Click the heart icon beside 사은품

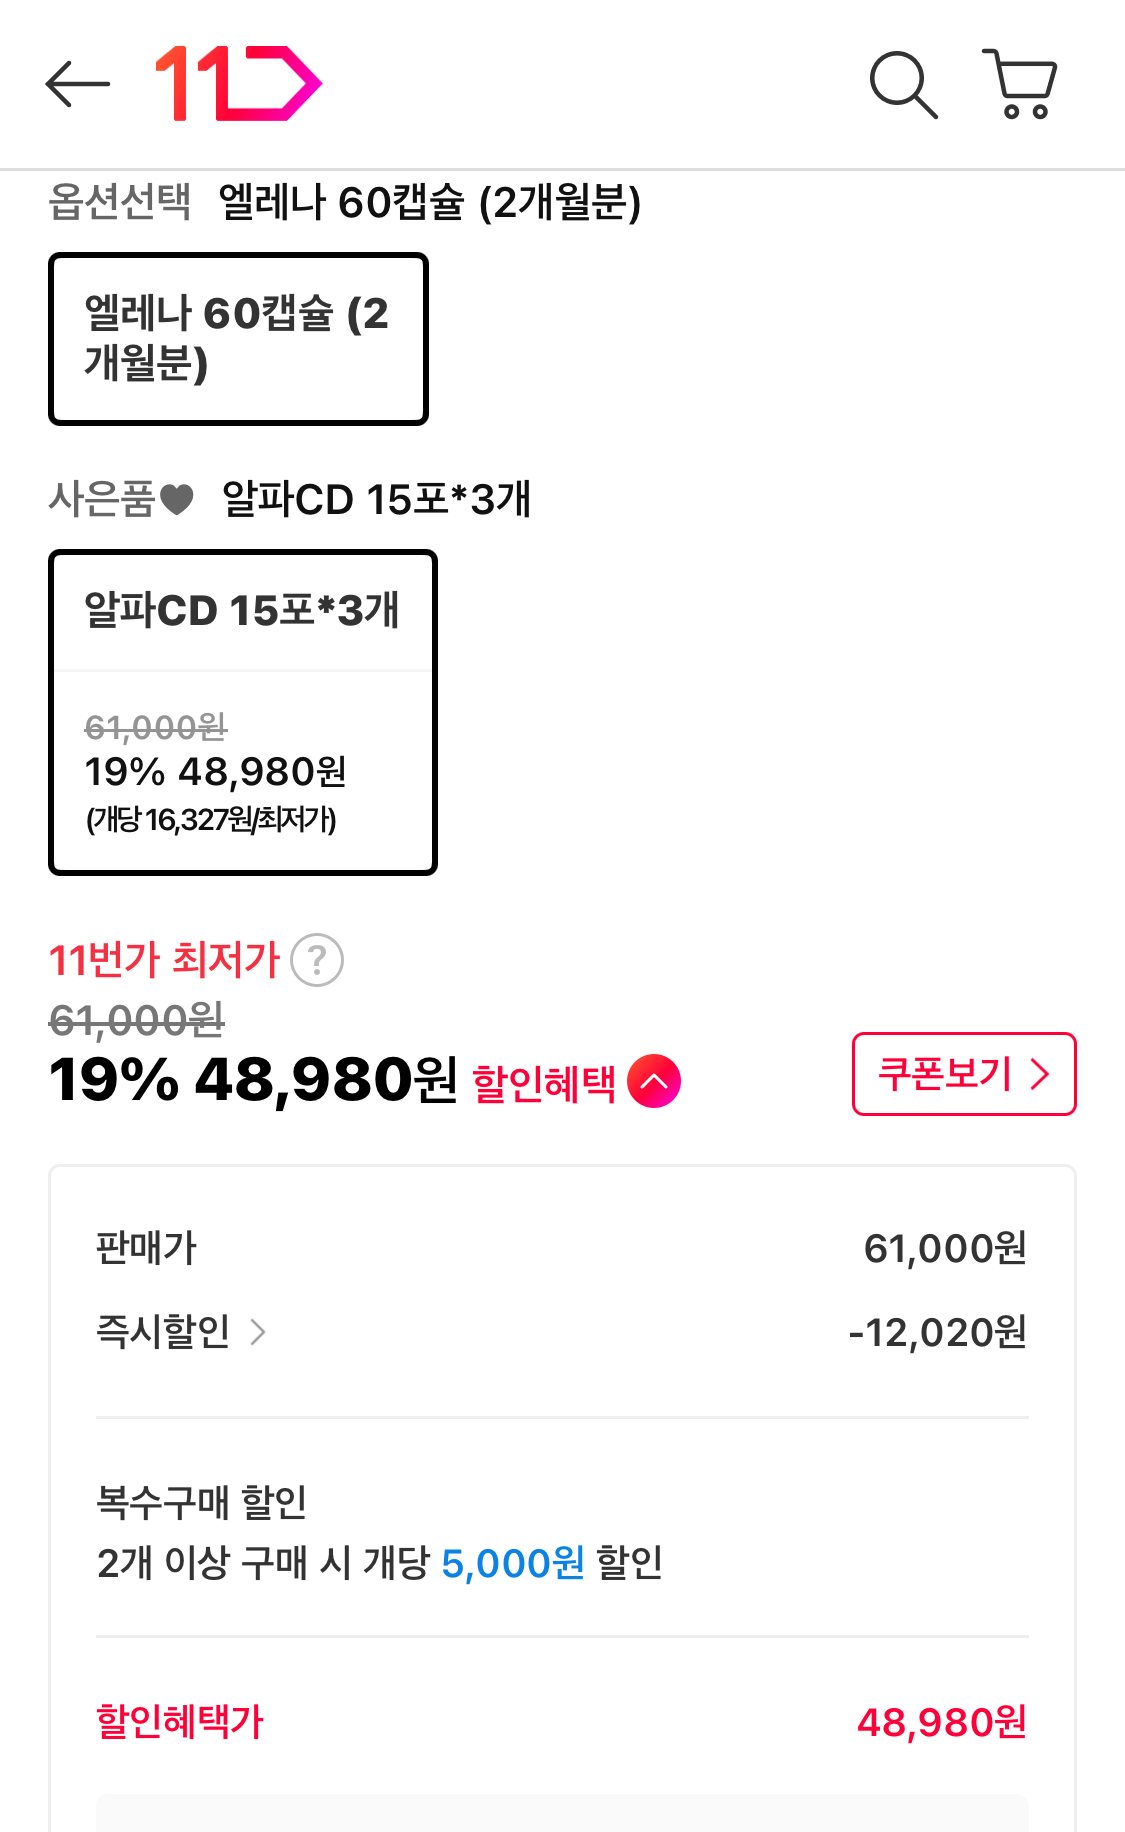tap(177, 499)
